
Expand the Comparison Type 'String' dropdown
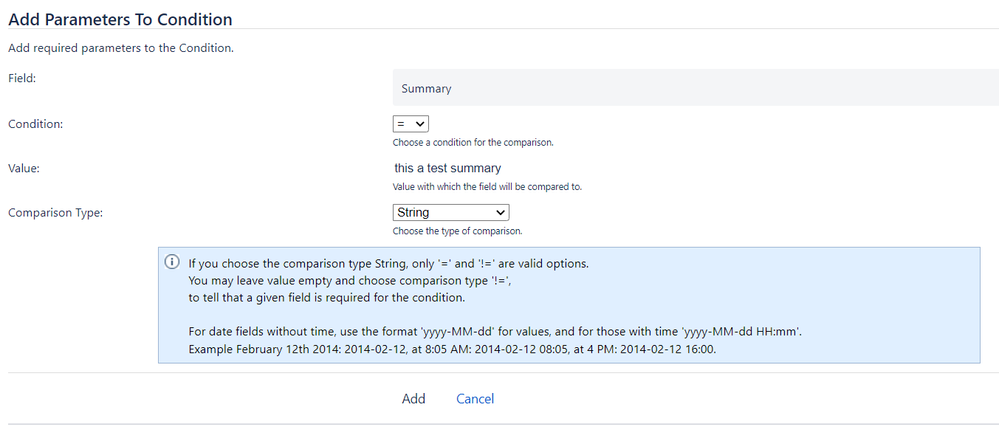point(450,212)
